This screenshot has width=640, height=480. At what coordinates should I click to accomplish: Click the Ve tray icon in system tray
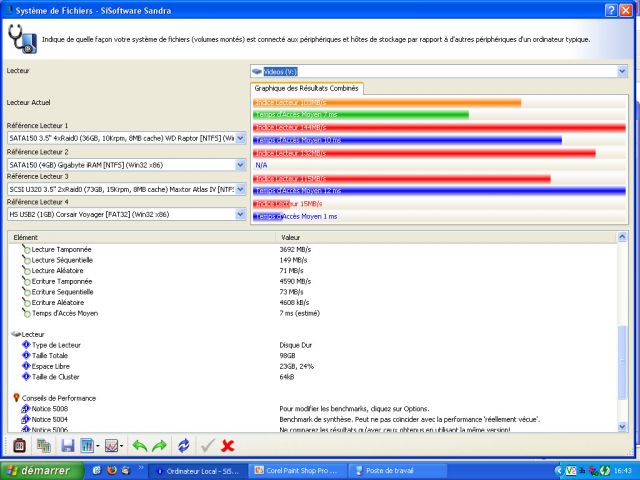(571, 471)
